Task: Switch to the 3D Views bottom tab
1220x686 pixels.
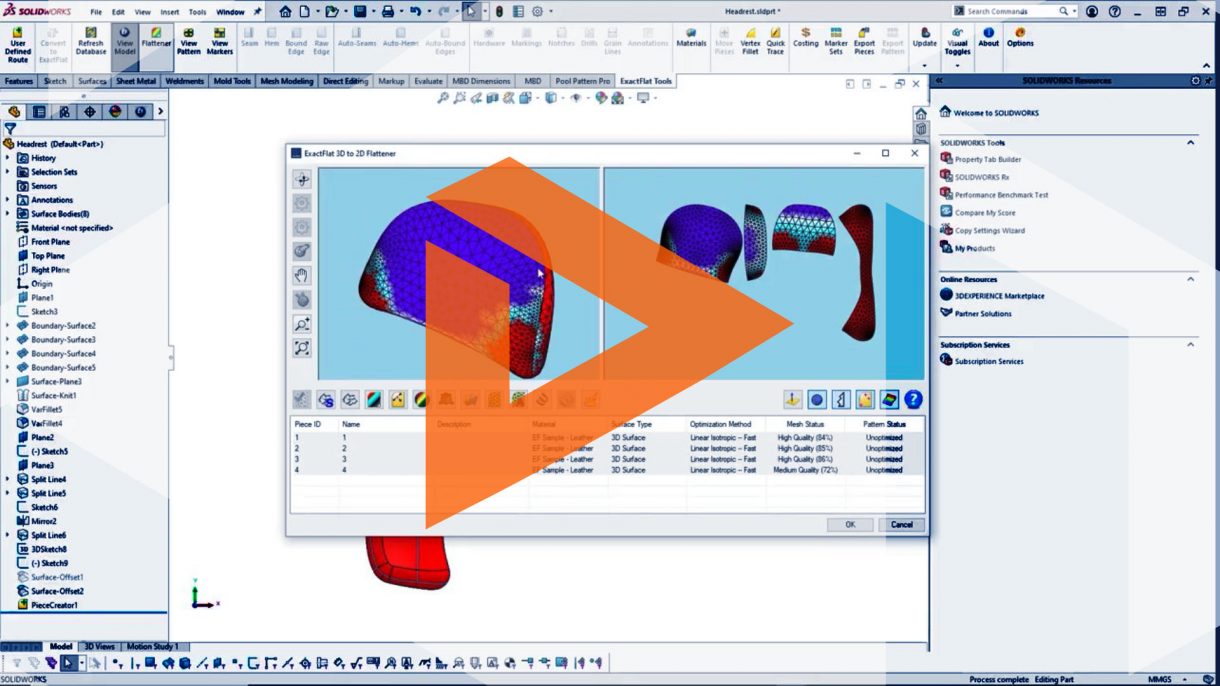Action: coord(99,646)
